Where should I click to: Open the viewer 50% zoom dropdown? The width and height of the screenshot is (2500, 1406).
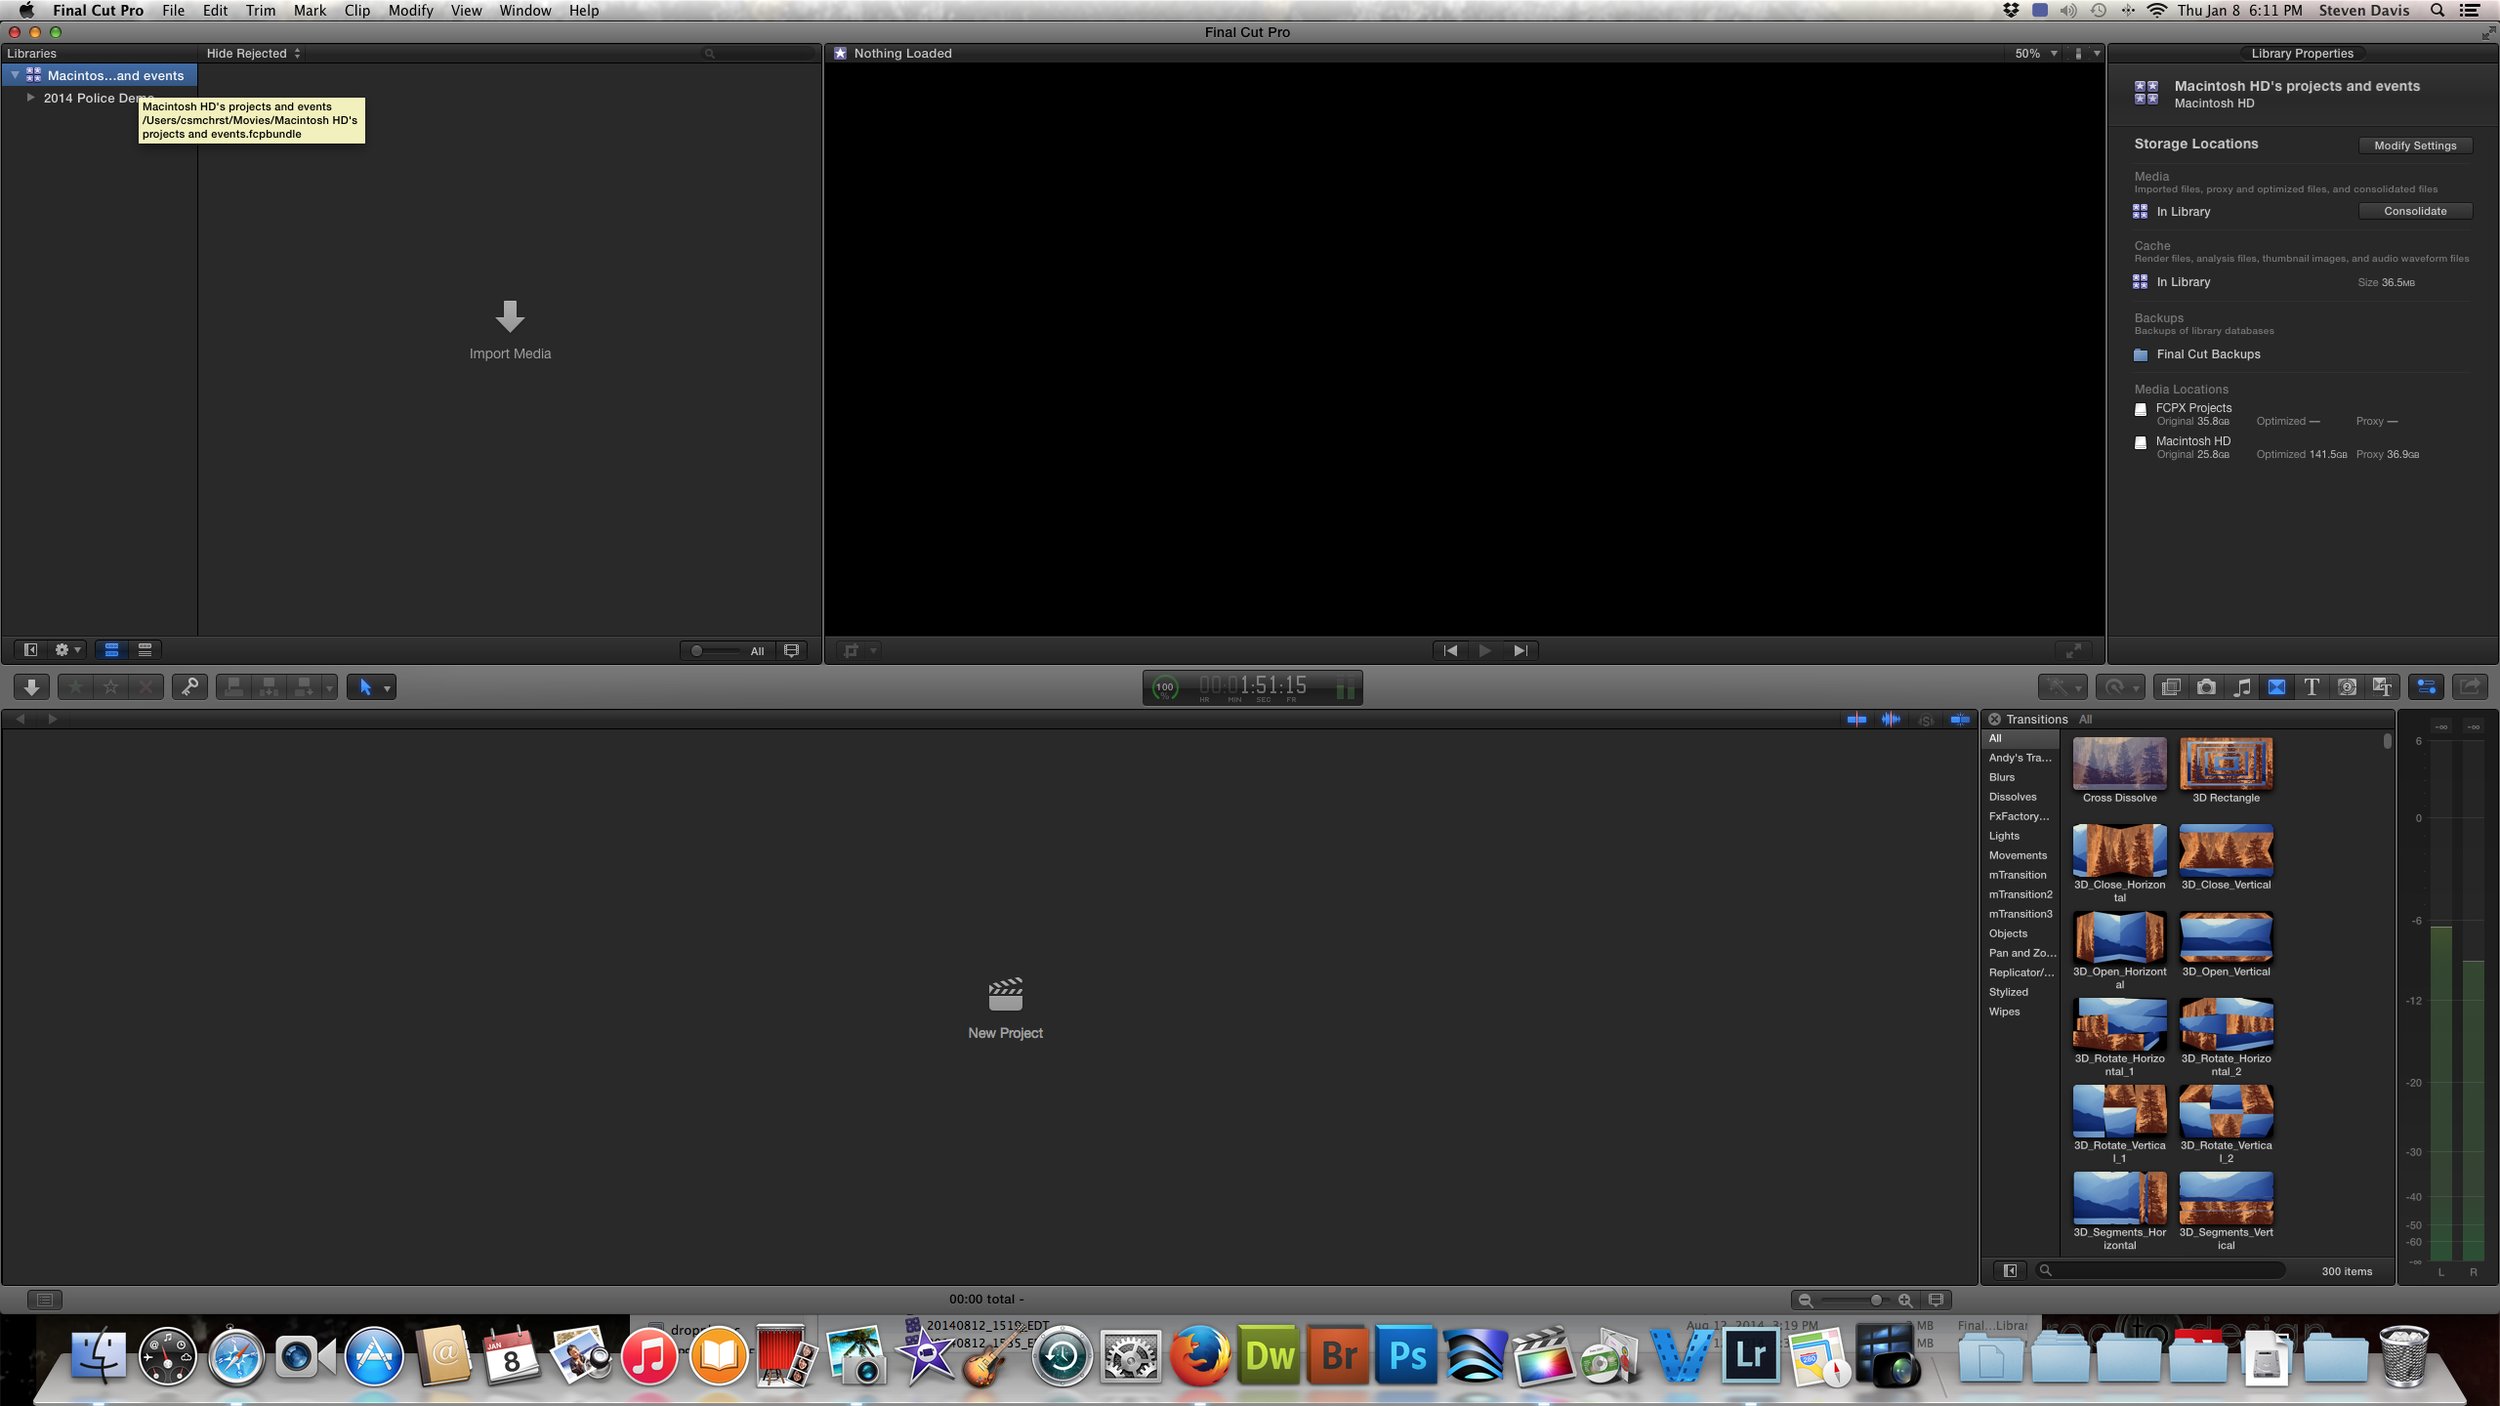2036,53
